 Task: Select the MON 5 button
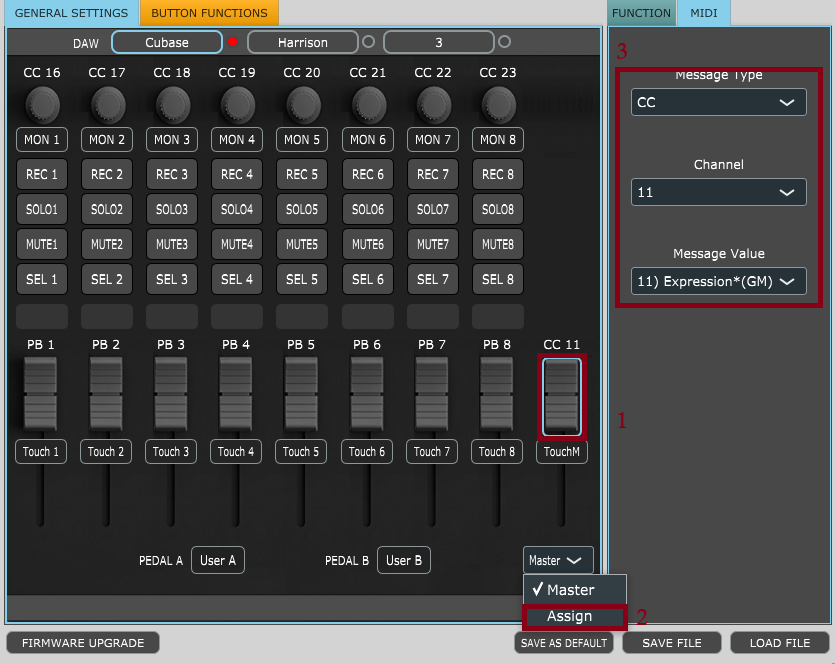pyautogui.click(x=301, y=140)
